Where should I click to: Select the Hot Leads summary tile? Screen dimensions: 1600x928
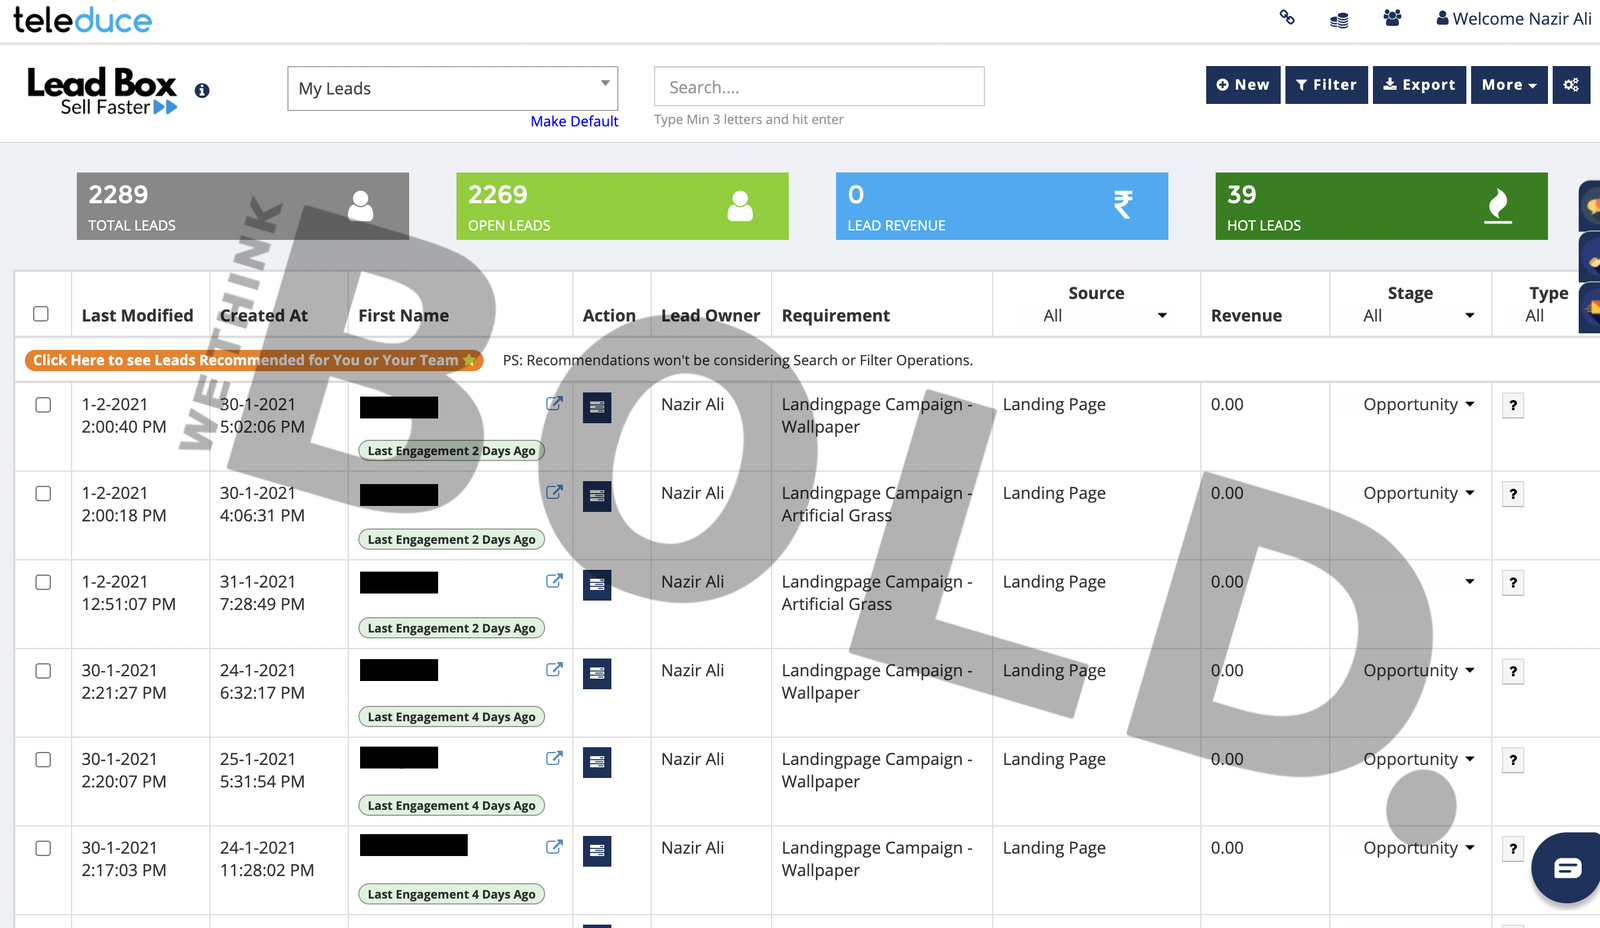[x=1381, y=206]
